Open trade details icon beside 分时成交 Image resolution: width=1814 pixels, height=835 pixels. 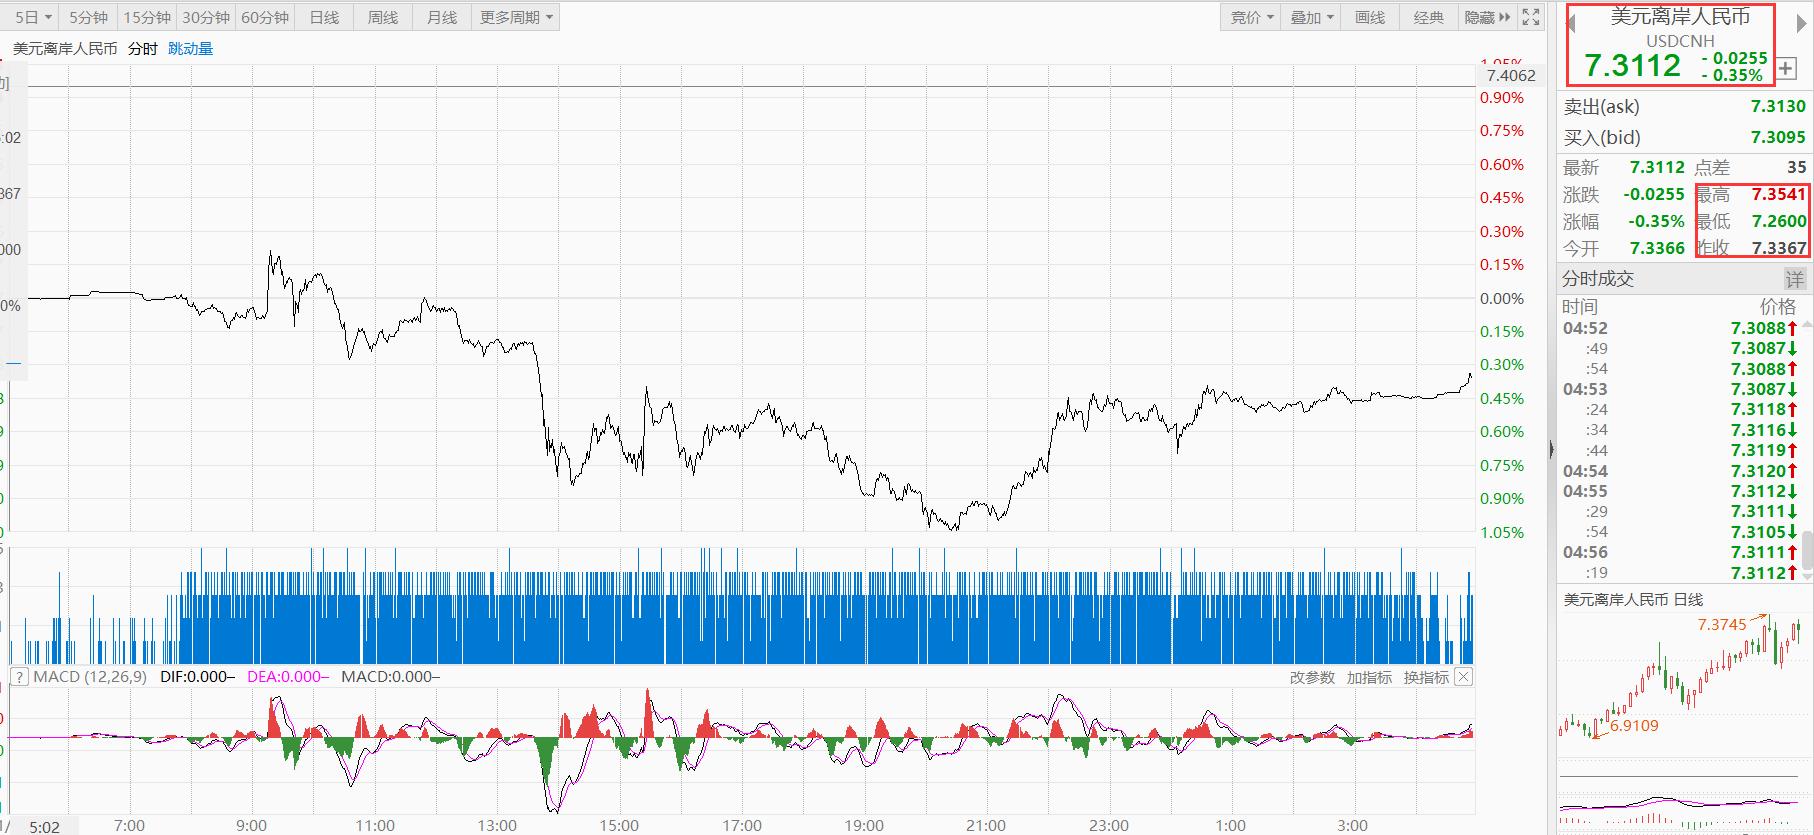click(x=1795, y=279)
